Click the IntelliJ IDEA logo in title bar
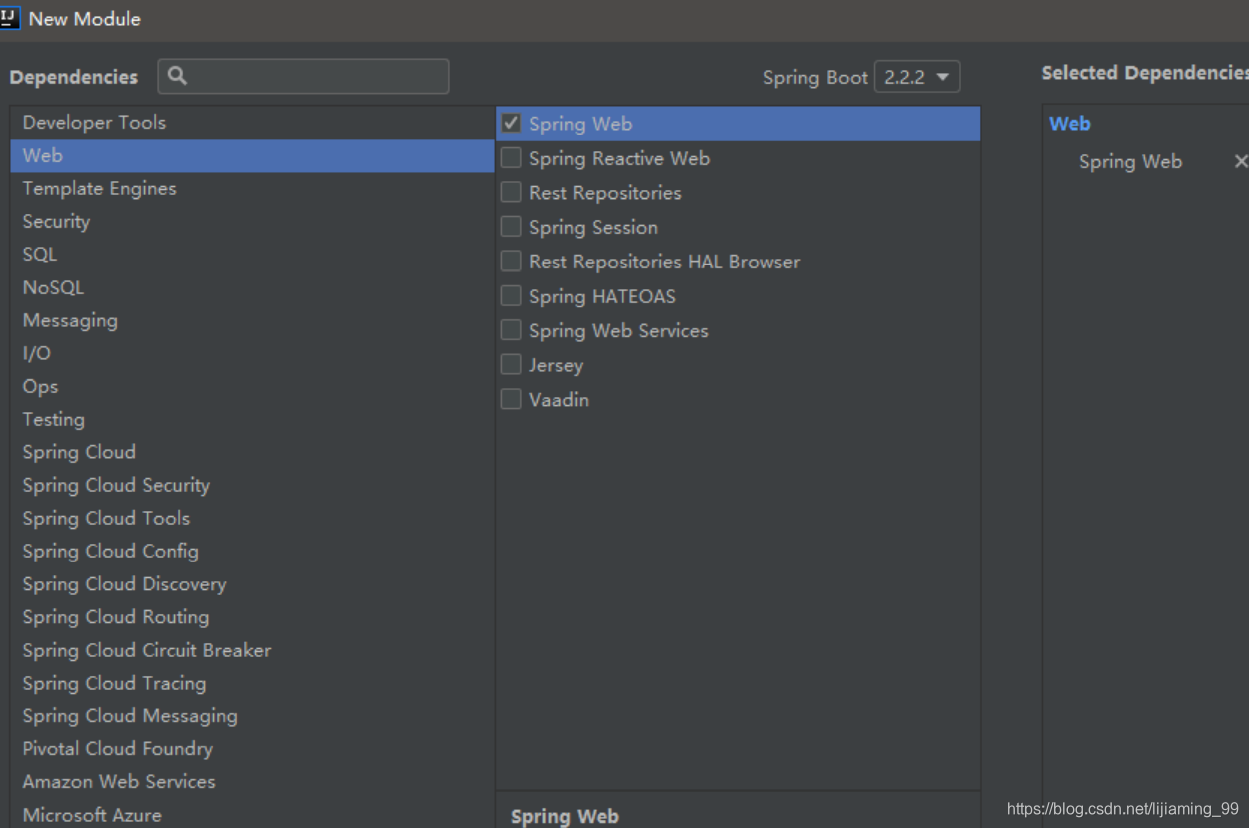 10,17
